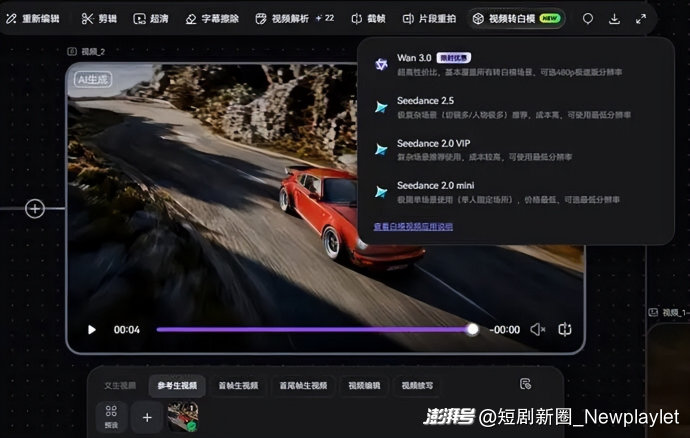Image resolution: width=690 pixels, height=438 pixels.
Task: Click the plus button to add reference
Action: (147, 417)
